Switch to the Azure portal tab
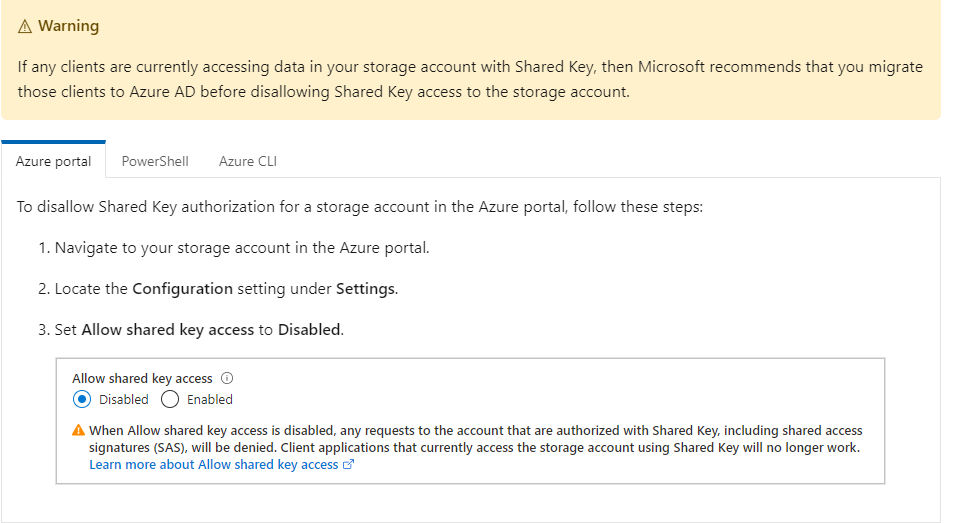Viewport: 960px width, 523px height. click(53, 161)
